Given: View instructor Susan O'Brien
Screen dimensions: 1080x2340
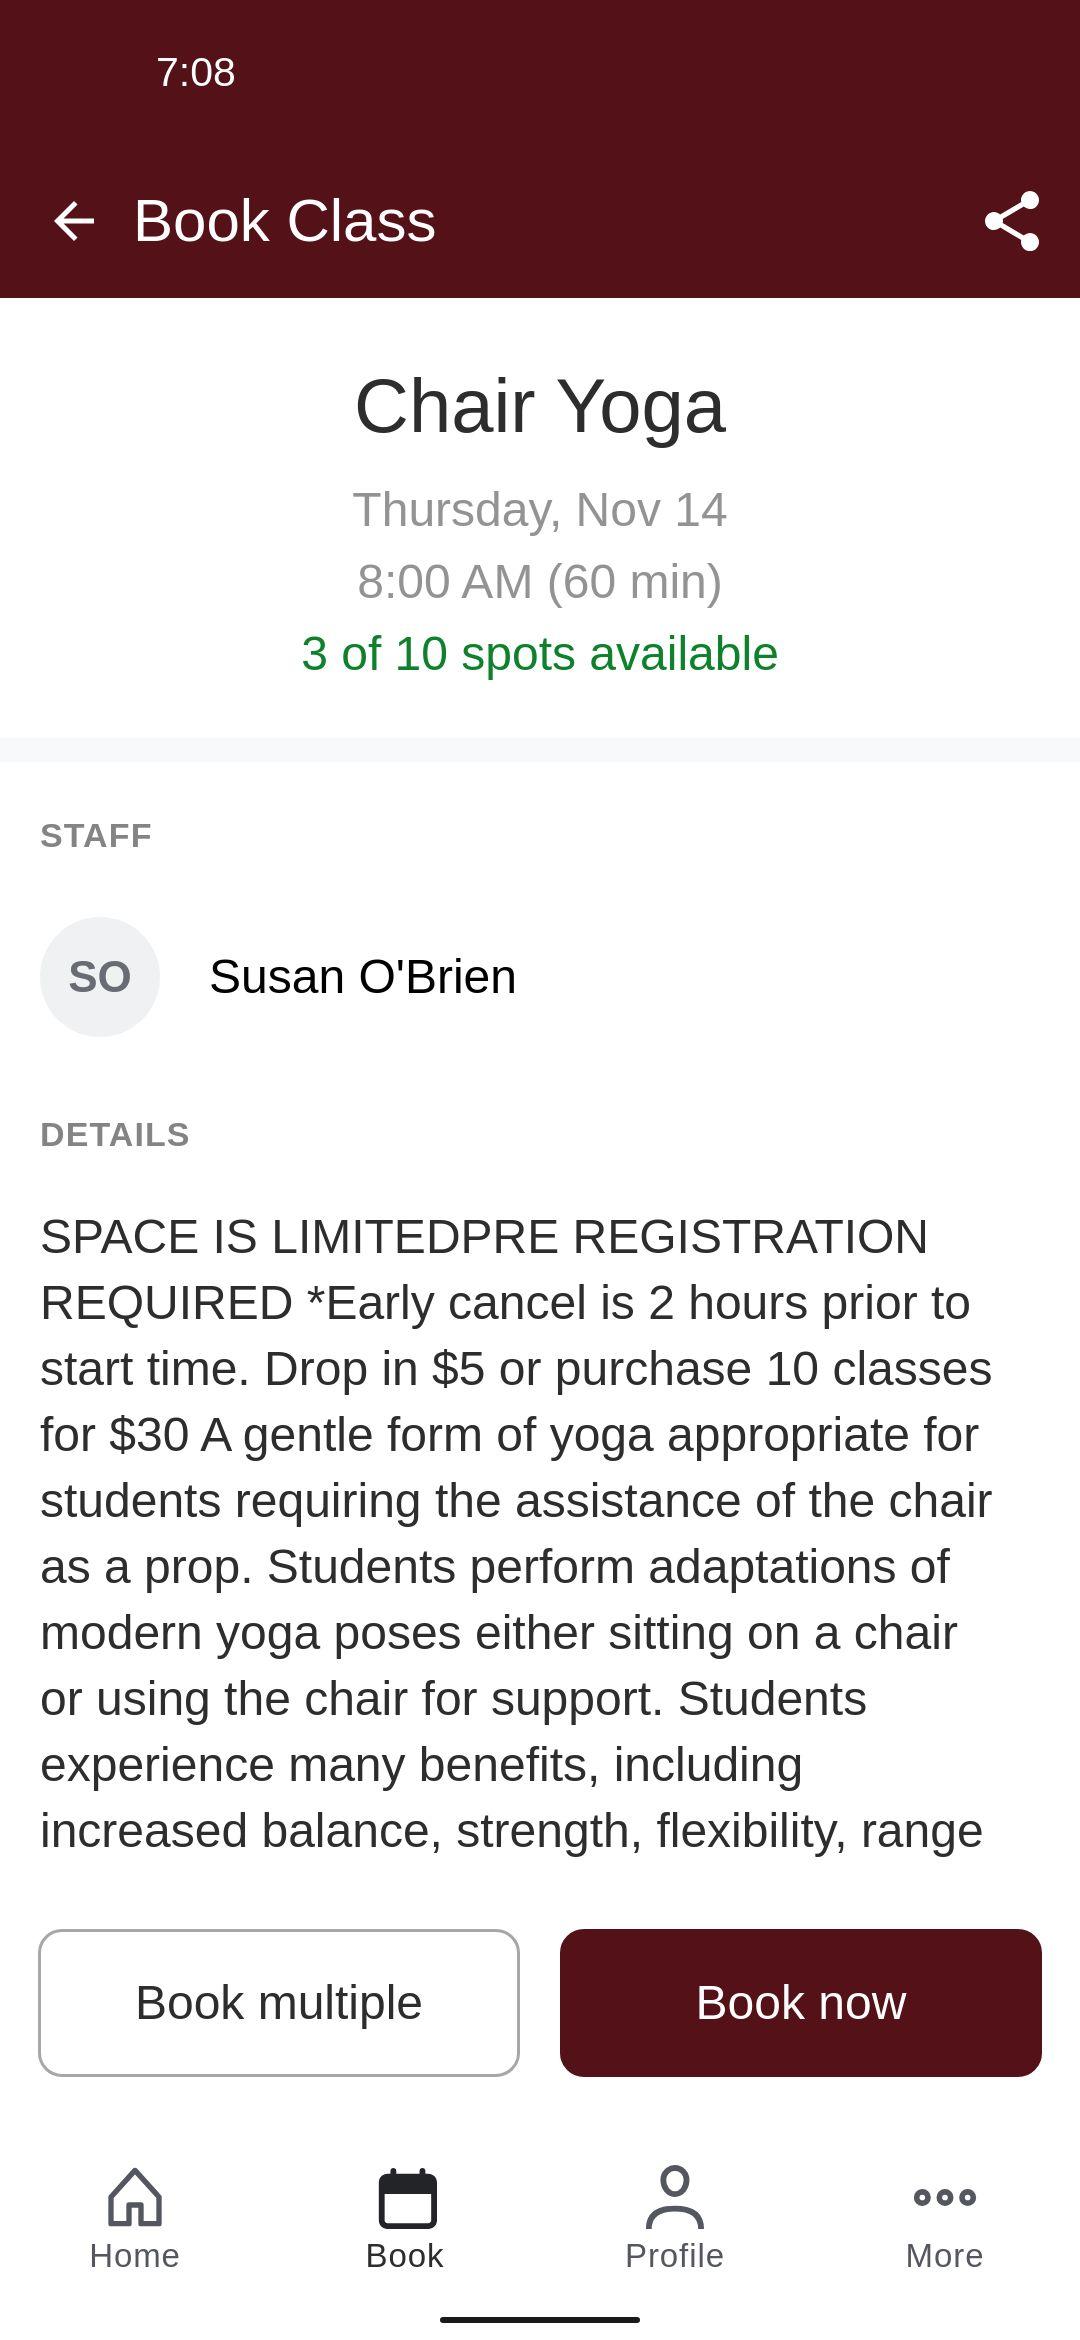Looking at the screenshot, I should pos(363,977).
